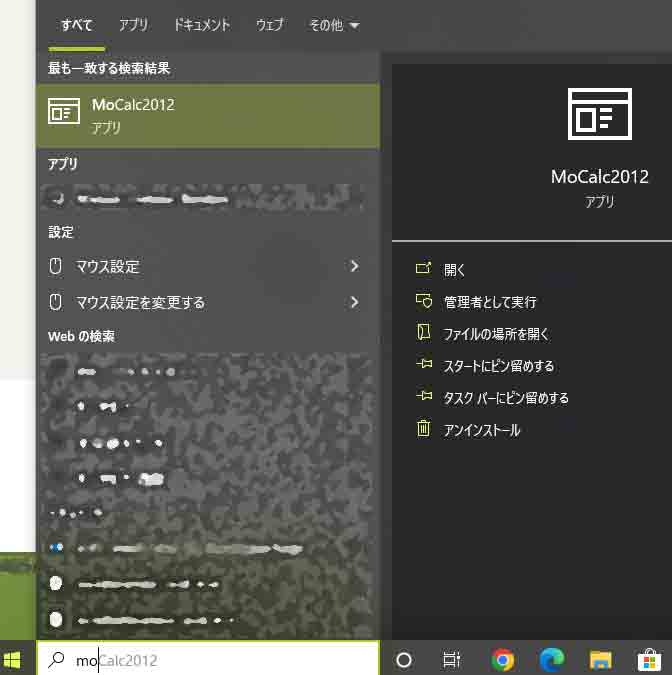The height and width of the screenshot is (675, 672).
Task: Launch Google Chrome from taskbar
Action: [503, 660]
